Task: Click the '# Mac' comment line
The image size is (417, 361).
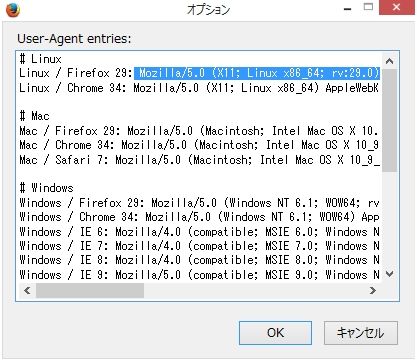Action: pos(34,116)
